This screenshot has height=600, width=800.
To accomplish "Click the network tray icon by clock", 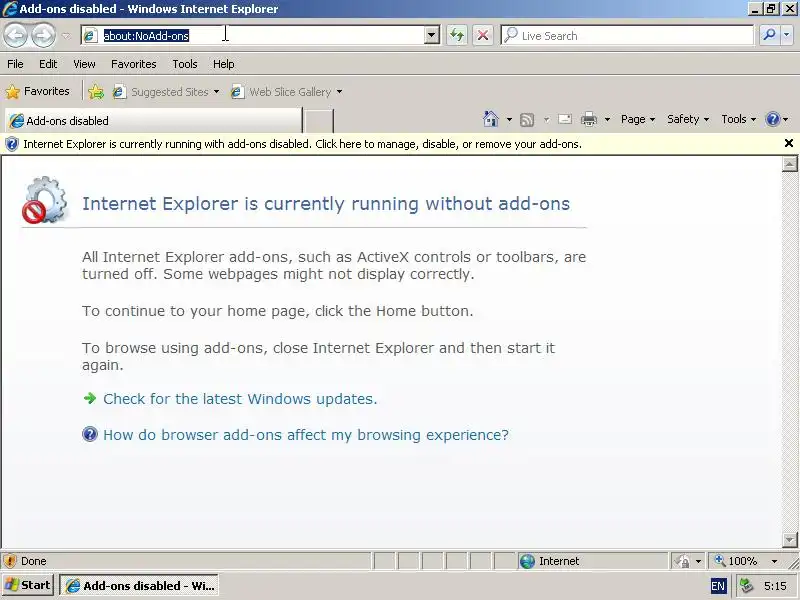I will point(746,585).
